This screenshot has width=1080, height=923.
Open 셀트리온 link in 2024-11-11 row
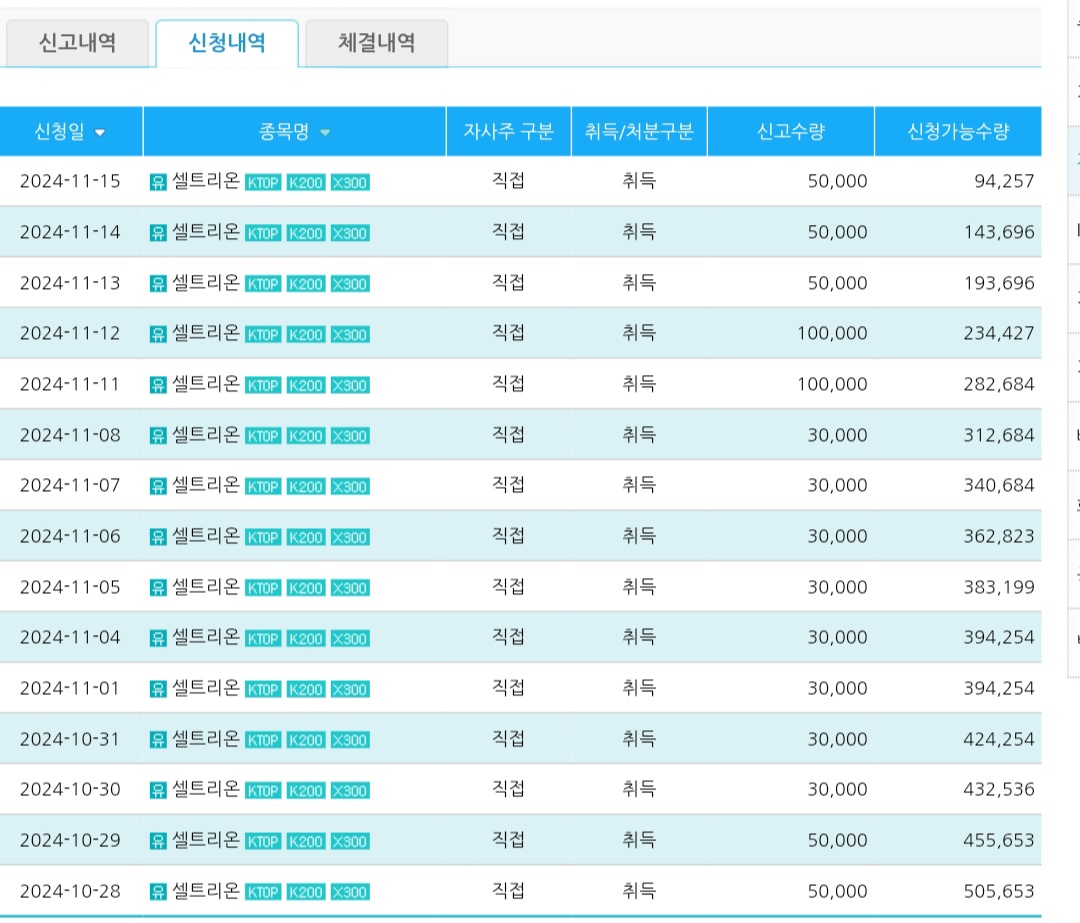point(206,384)
